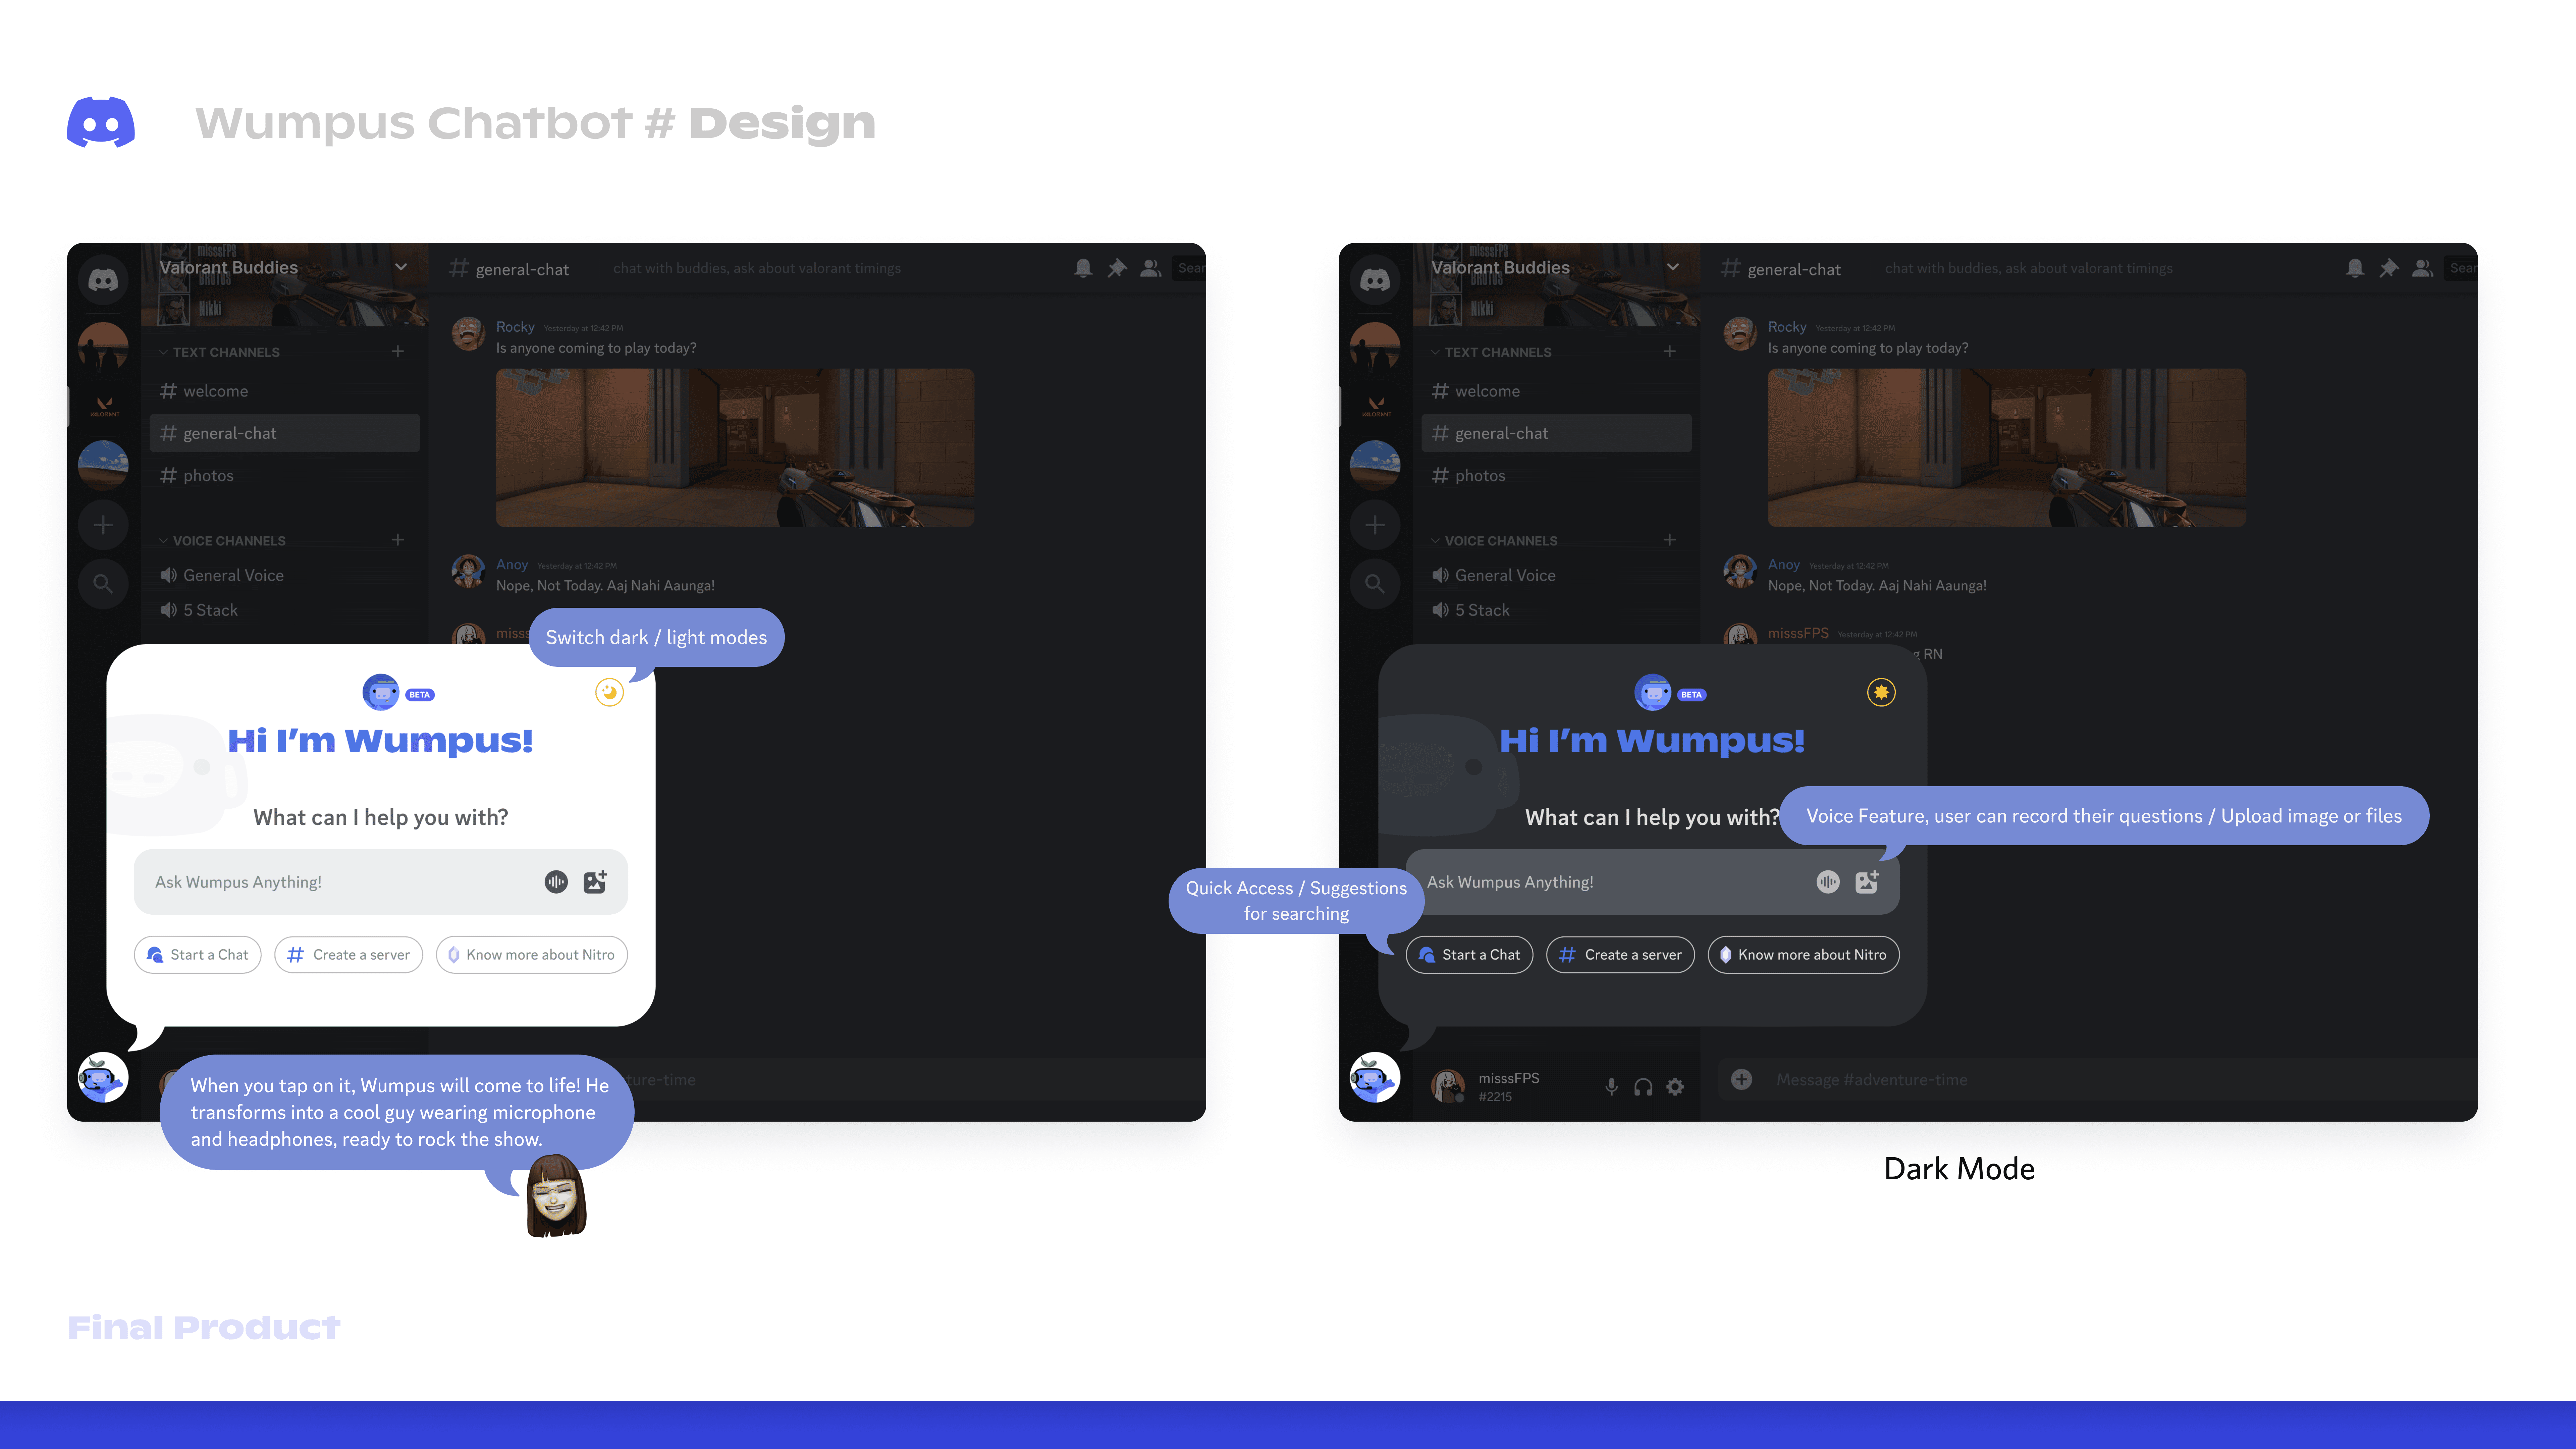The width and height of the screenshot is (2576, 1449).
Task: Click Create a server in light Wumpus popup
Action: click(x=349, y=955)
